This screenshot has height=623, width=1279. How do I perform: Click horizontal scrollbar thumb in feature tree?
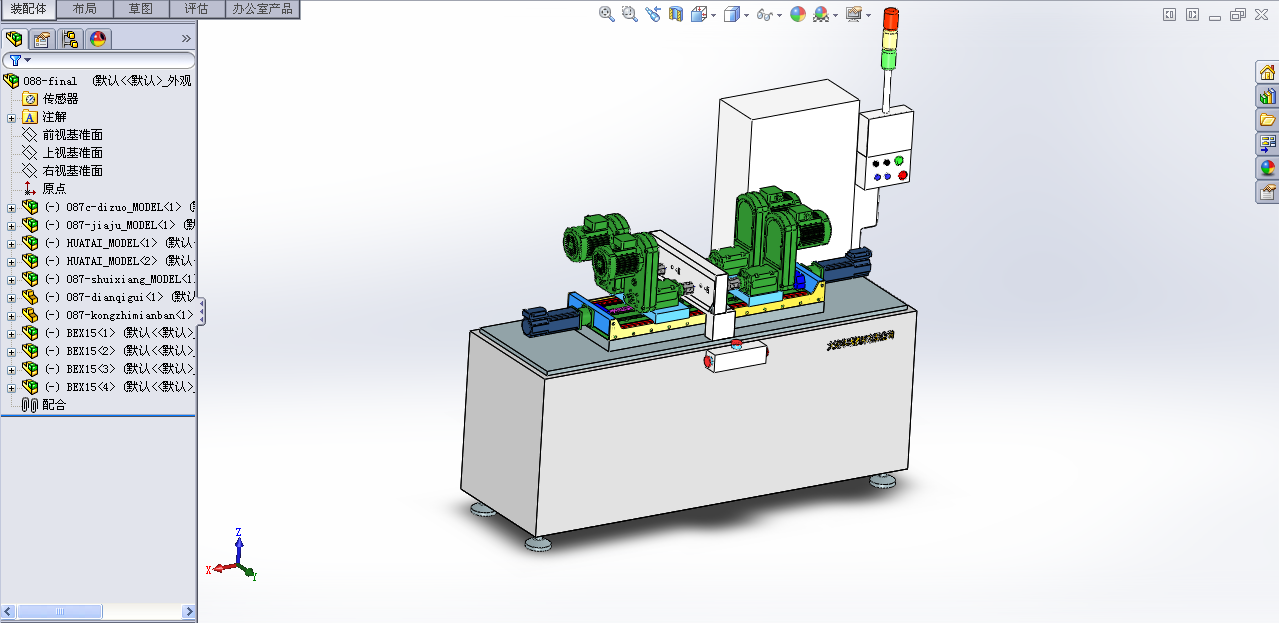click(x=60, y=611)
